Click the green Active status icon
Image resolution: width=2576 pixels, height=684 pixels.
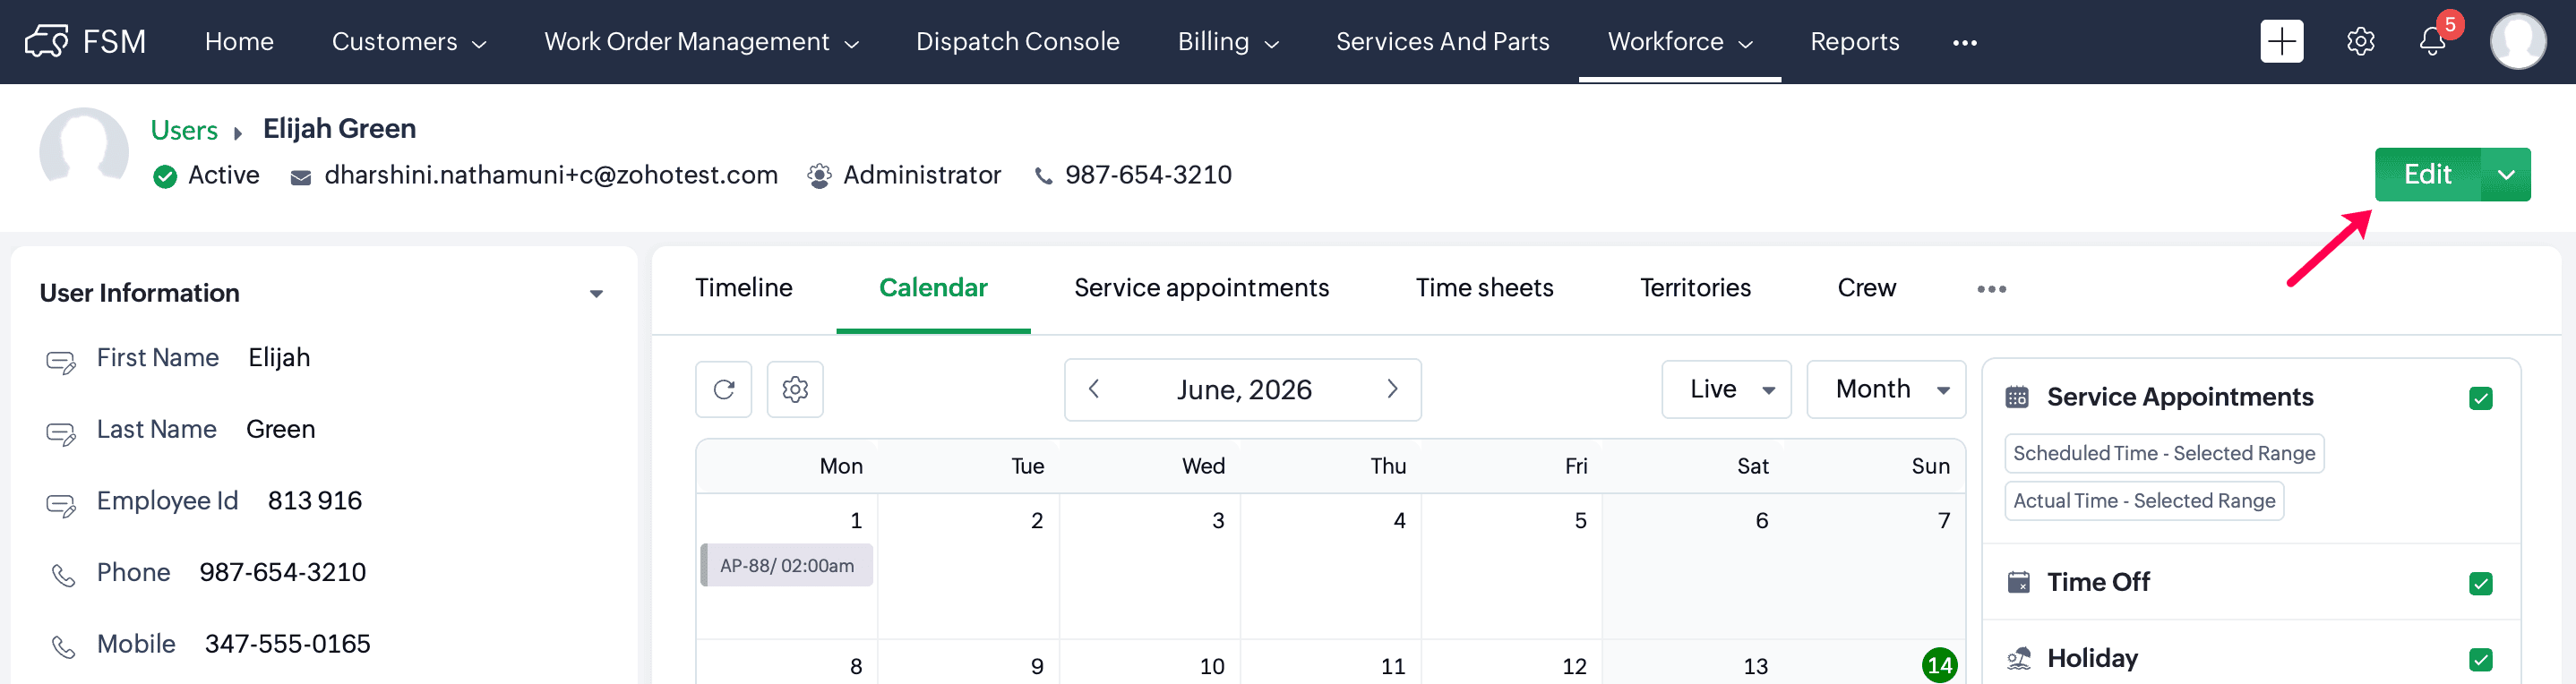pos(165,176)
